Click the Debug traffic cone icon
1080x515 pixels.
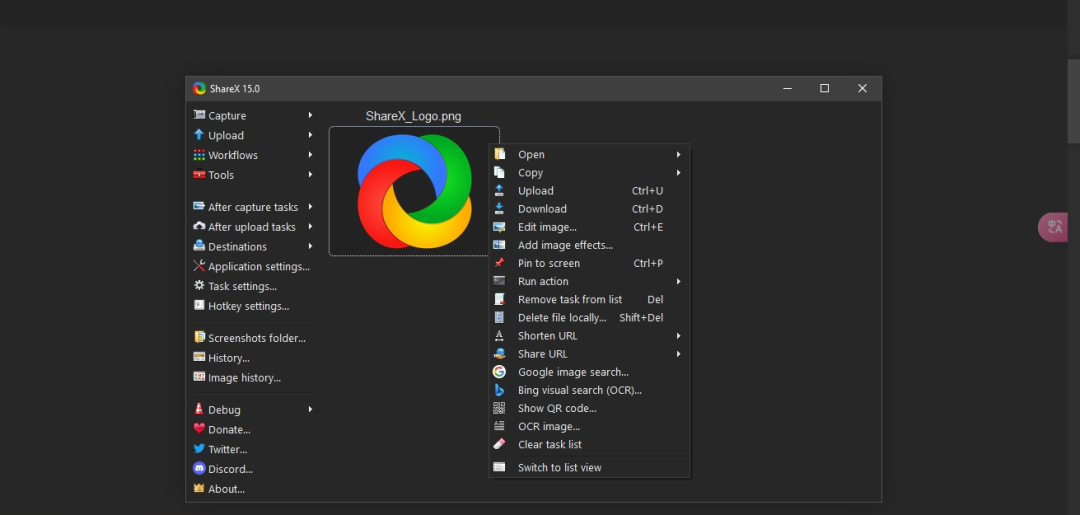[x=199, y=409]
